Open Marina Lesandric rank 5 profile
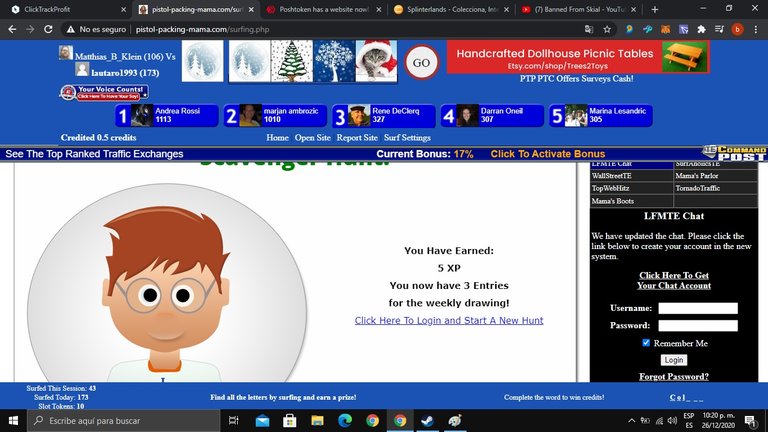Viewport: 768px width, 432px height. click(x=601, y=116)
